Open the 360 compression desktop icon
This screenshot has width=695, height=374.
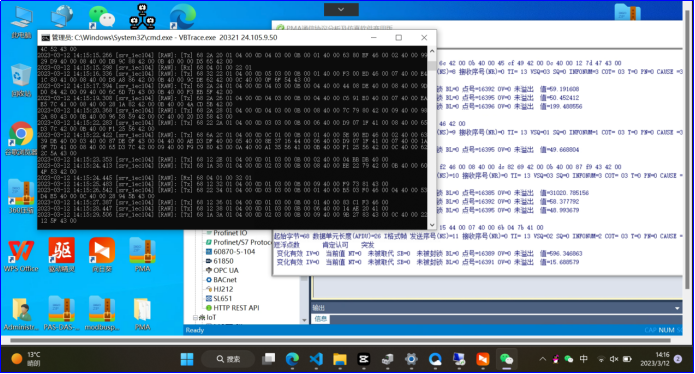[x=21, y=196]
